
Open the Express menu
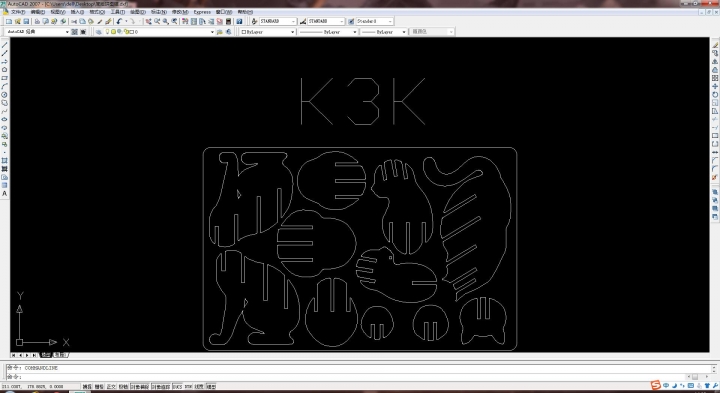coord(202,12)
